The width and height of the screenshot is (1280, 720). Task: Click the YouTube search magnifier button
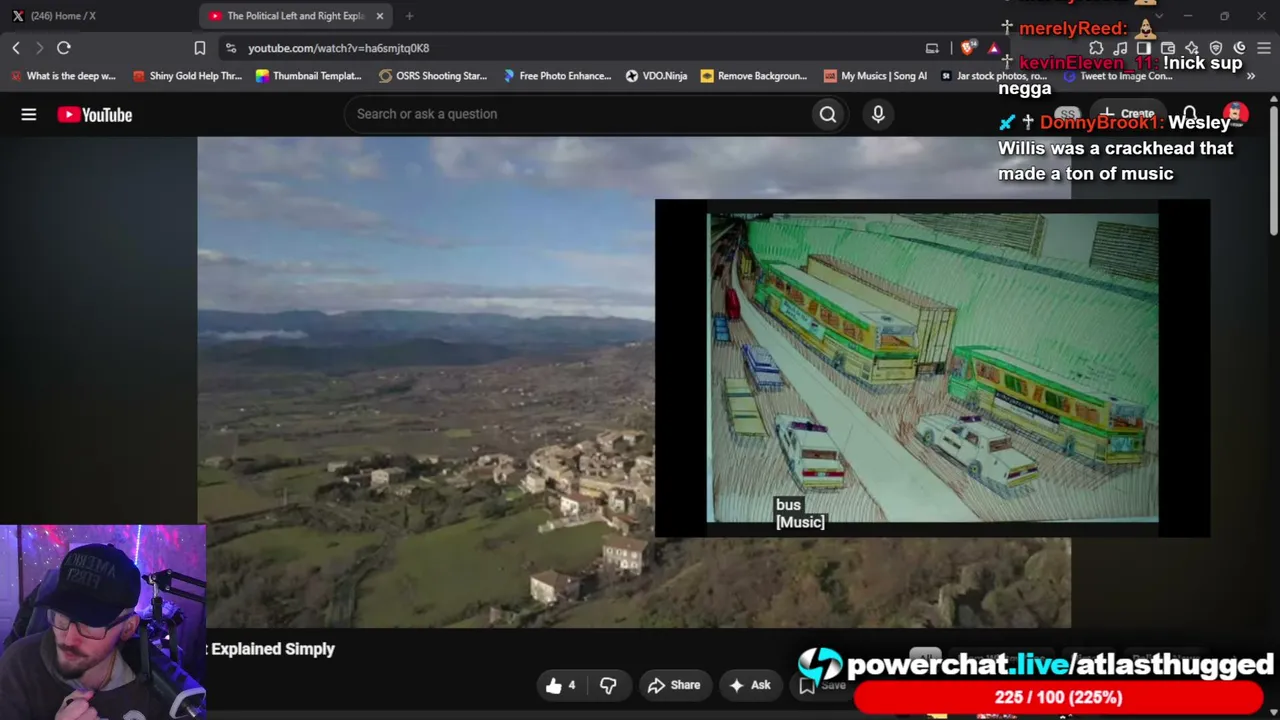point(828,114)
